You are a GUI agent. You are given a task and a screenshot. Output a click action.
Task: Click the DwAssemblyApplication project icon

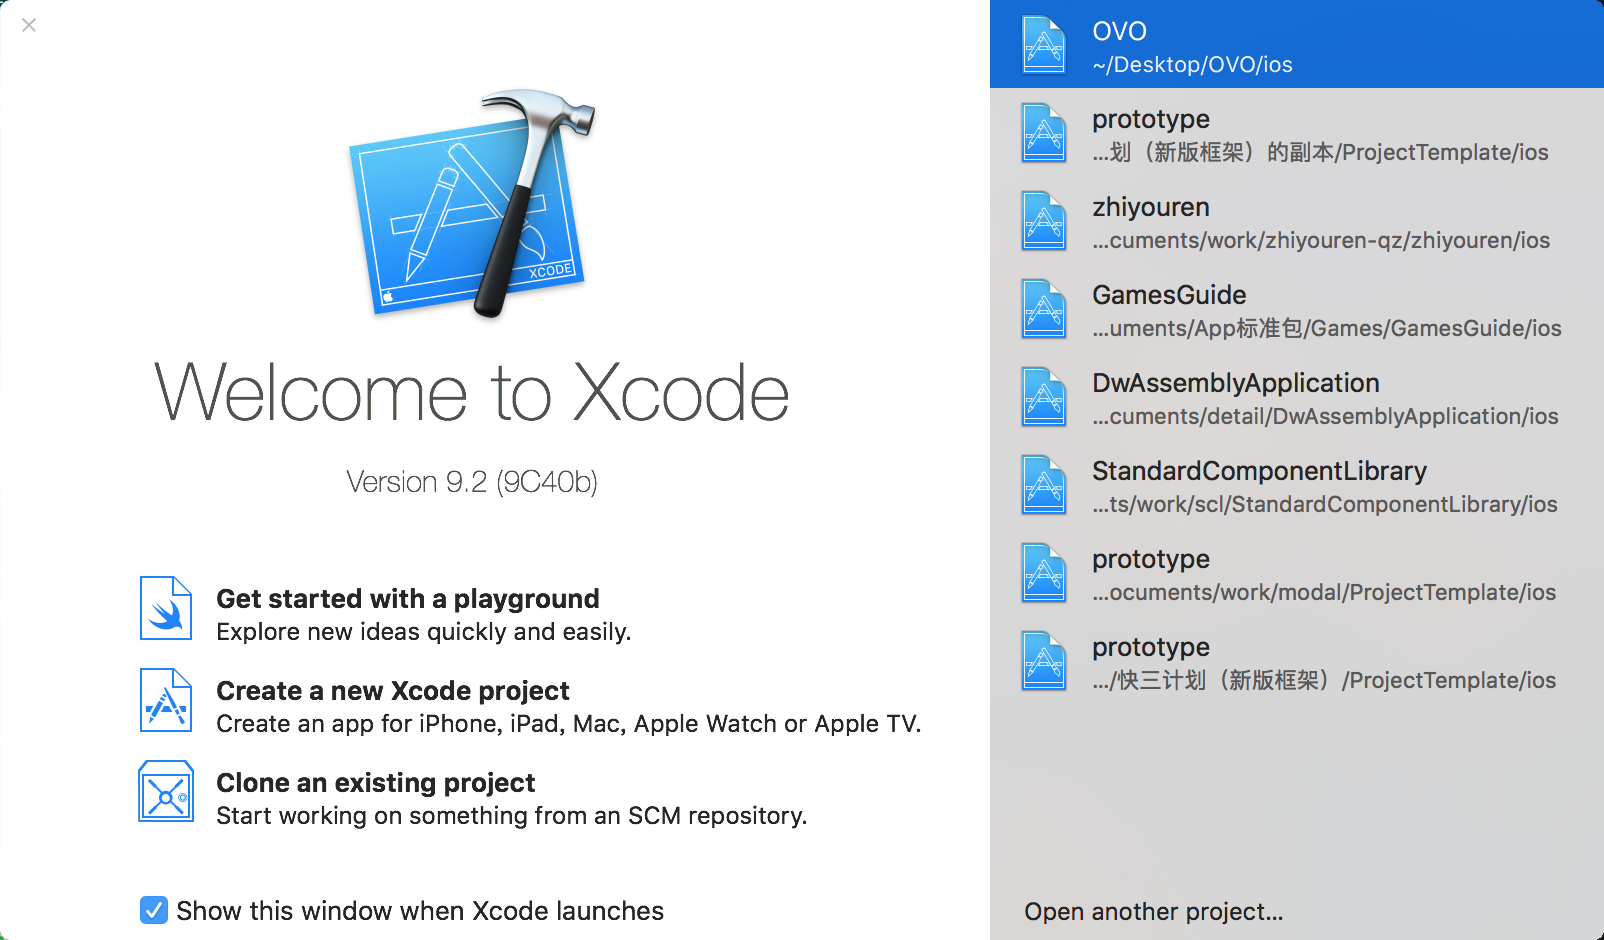[x=1043, y=397]
